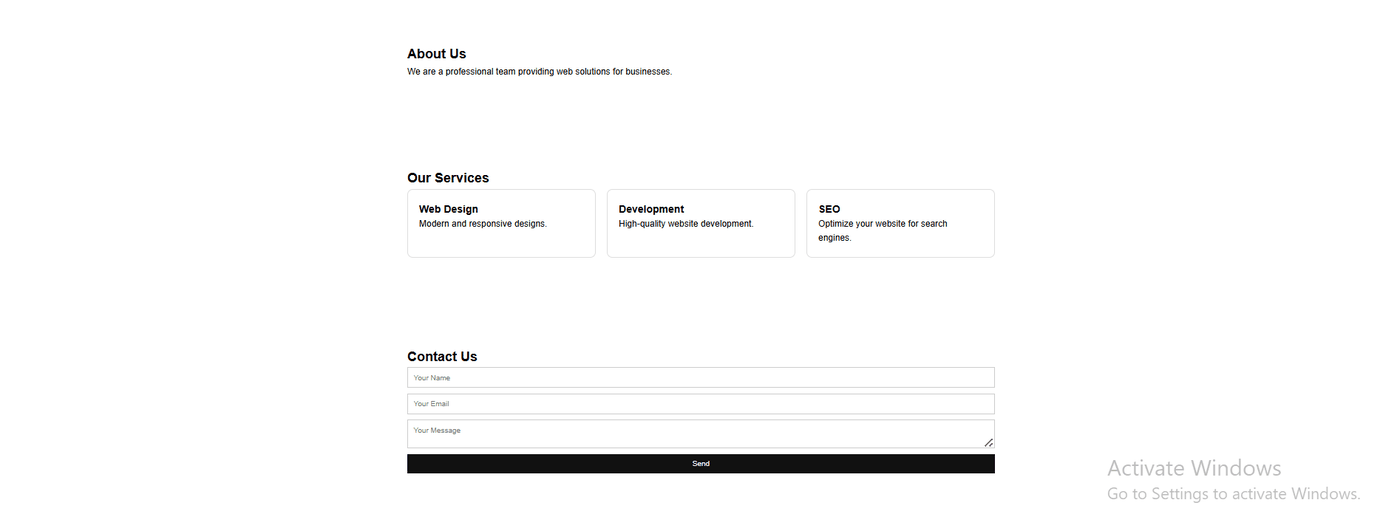Click the Your Message text area
Viewport: 1400px width, 514px height.
(700, 433)
